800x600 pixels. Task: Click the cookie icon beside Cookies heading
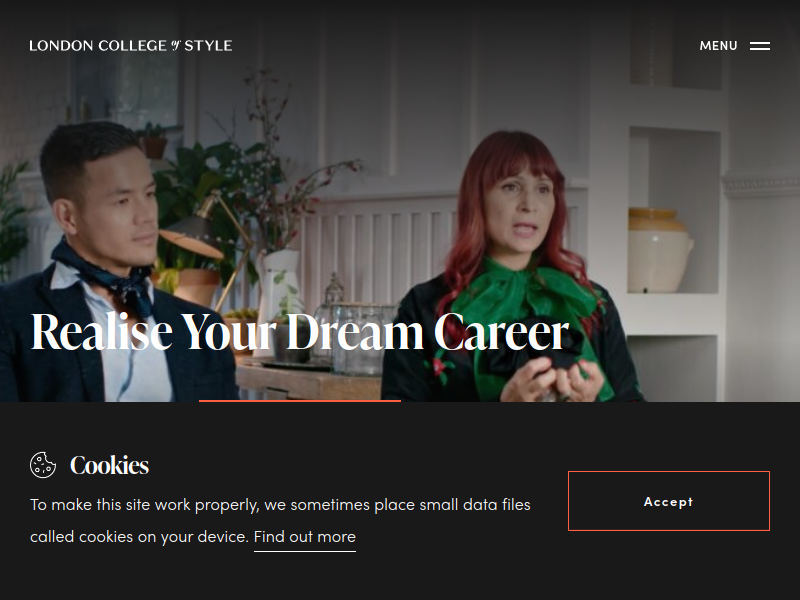(x=43, y=465)
